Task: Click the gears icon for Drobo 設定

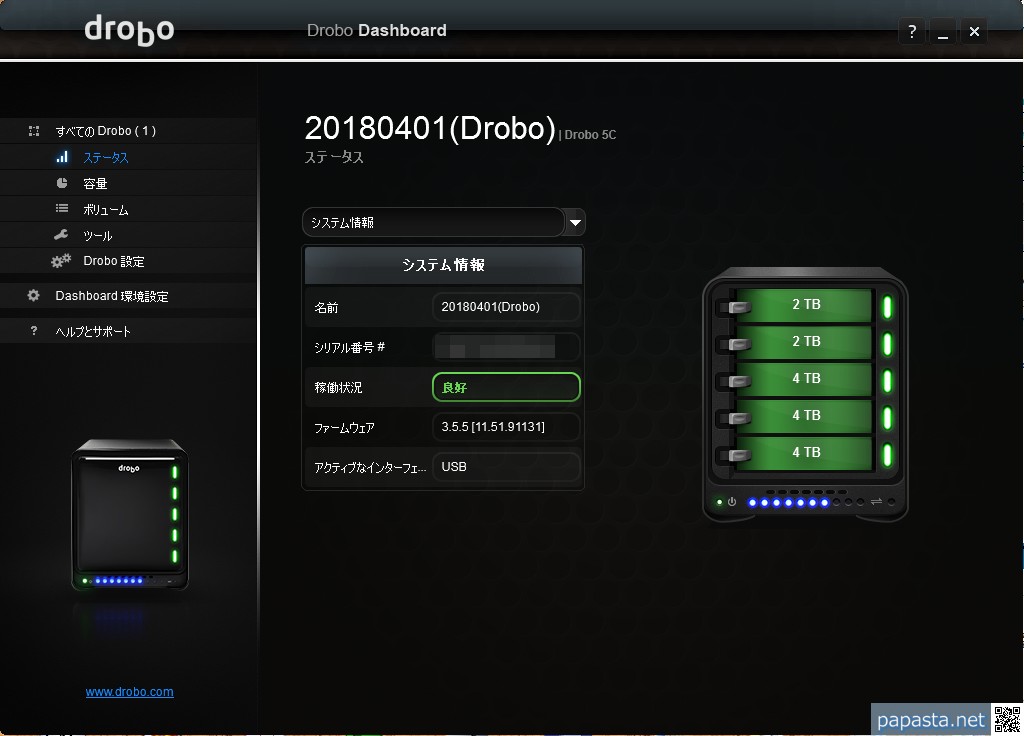Action: 62,261
